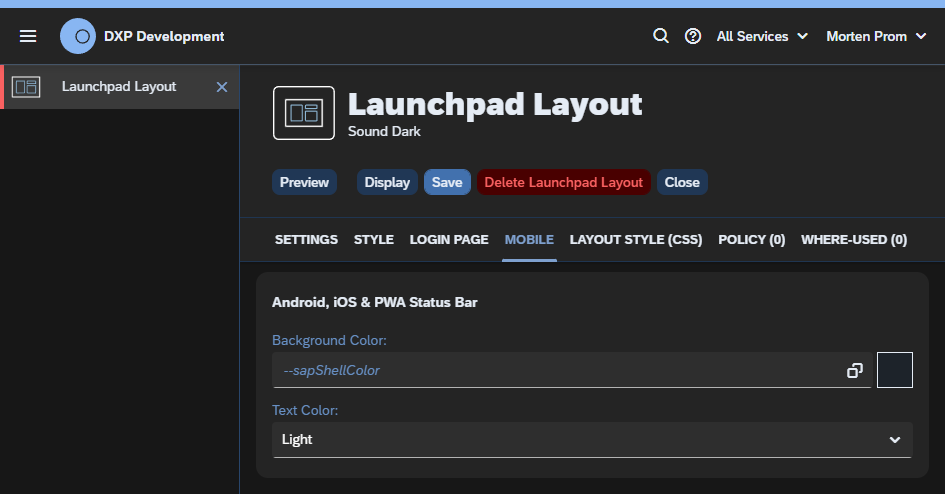This screenshot has width=945, height=494.
Task: Click the Close button in toolbar
Action: click(x=682, y=183)
